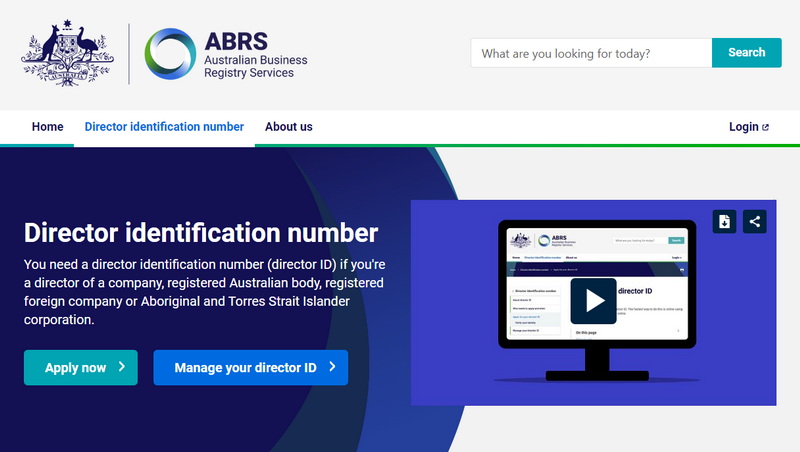Screen dimensions: 800x452
Task: Click the Director identification number heading
Action: (201, 233)
